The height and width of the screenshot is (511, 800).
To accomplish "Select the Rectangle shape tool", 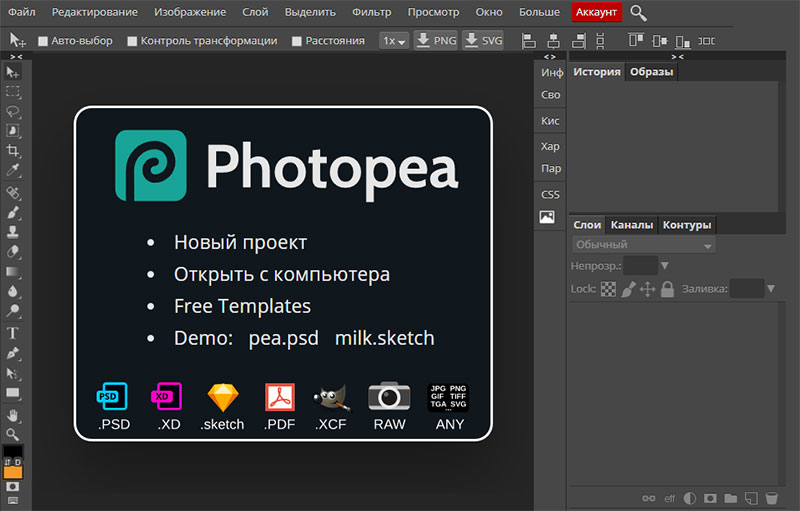I will coord(13,393).
